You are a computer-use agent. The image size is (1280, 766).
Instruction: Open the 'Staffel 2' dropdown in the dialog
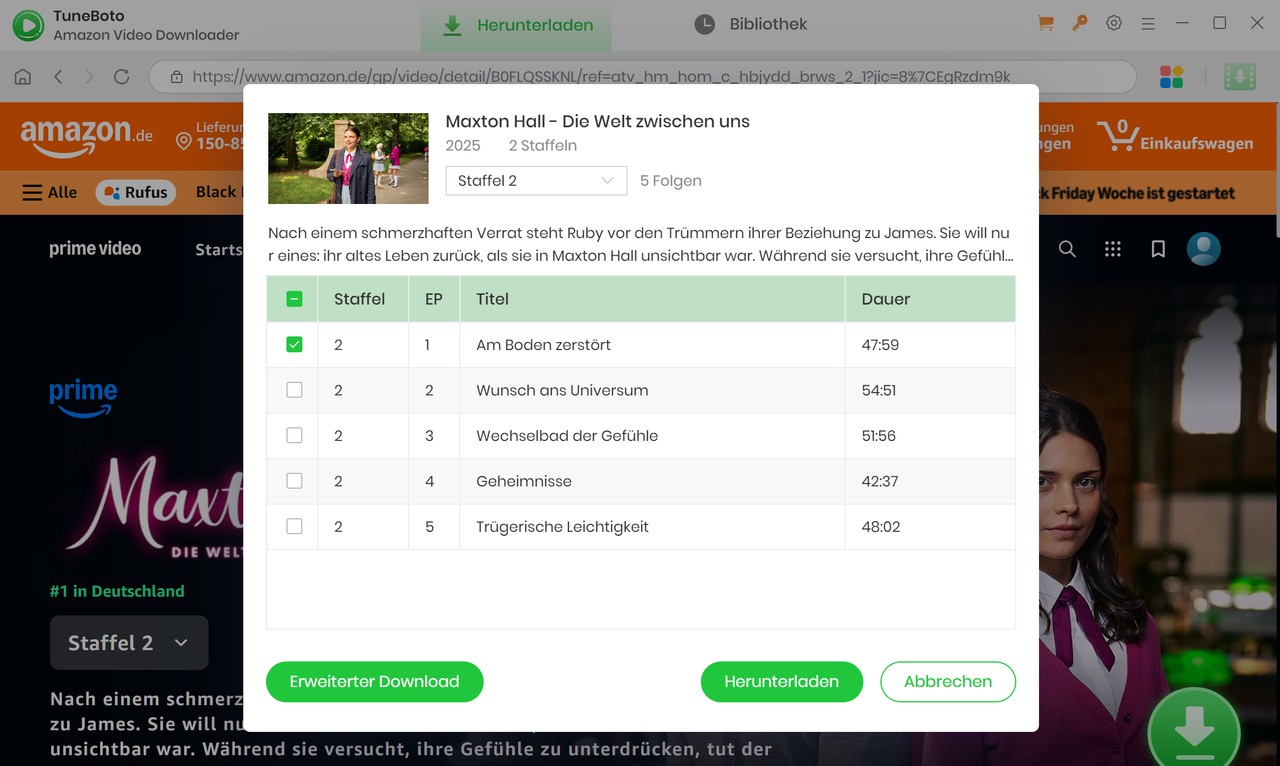click(x=535, y=181)
